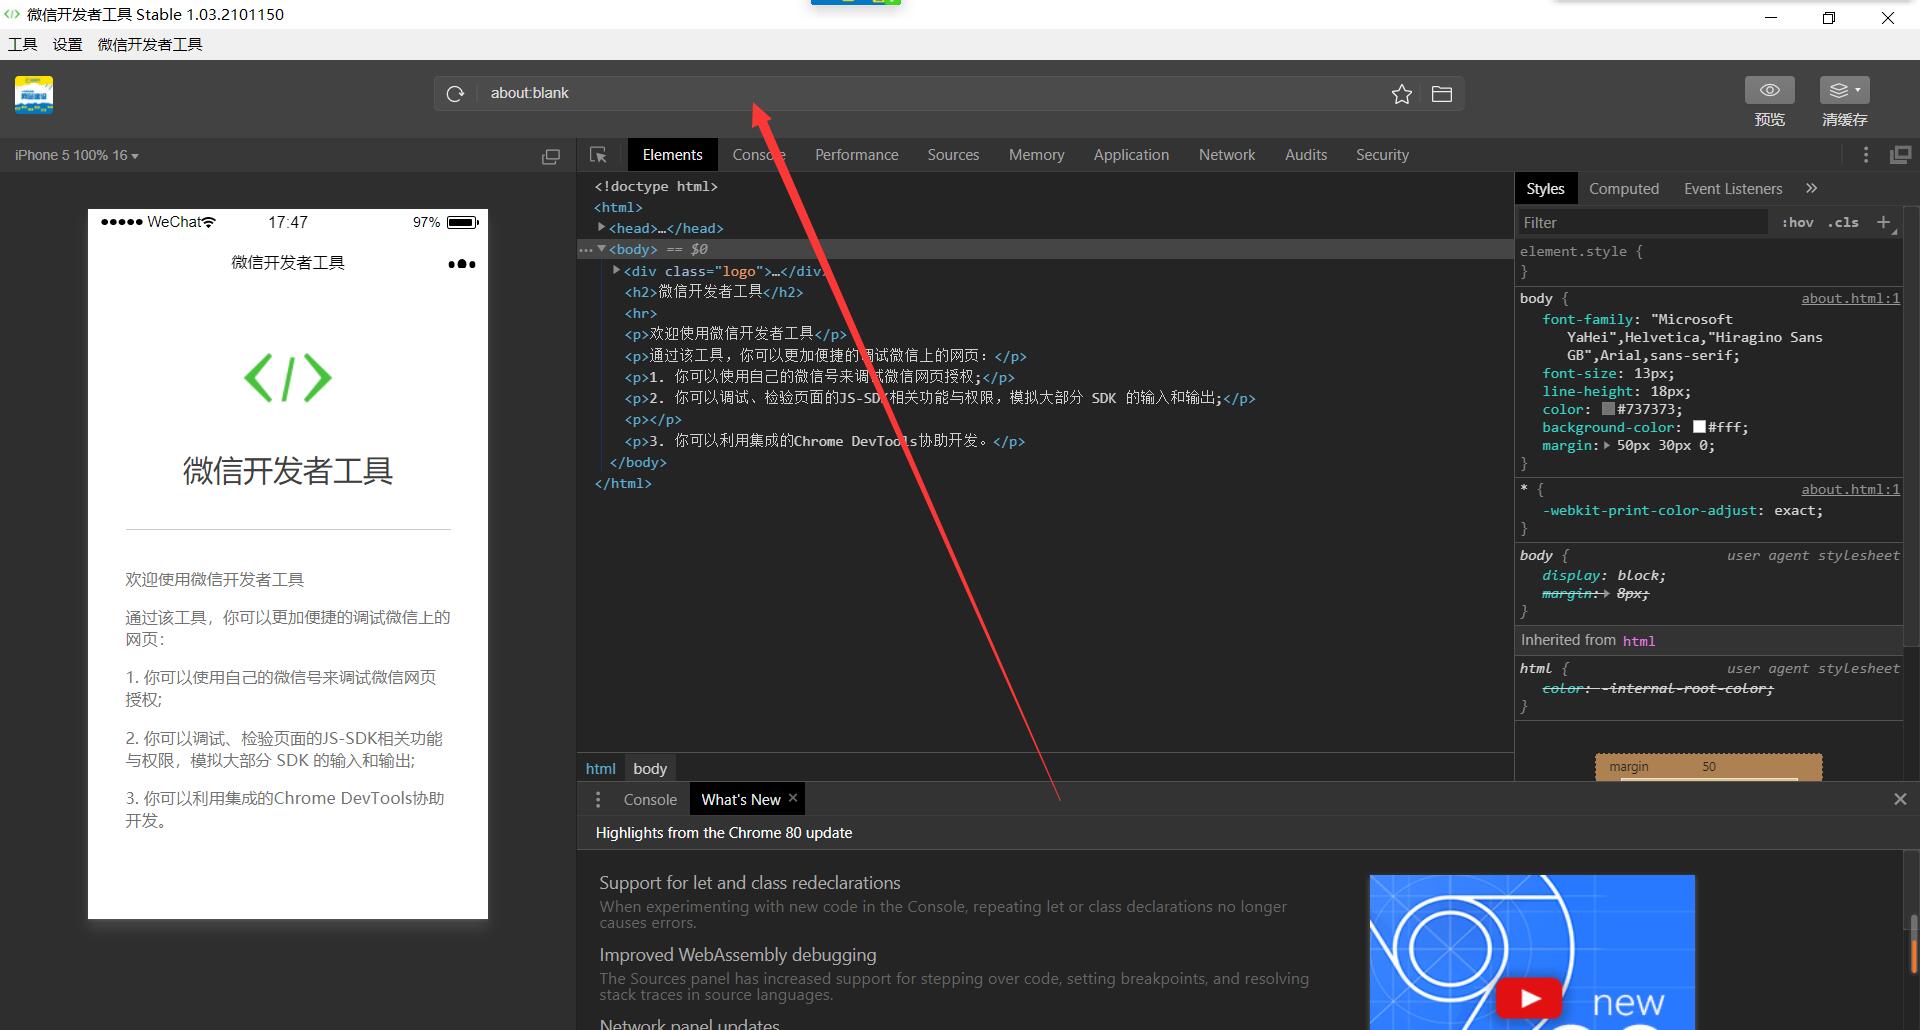This screenshot has height=1030, width=1920.
Task: Open the Memory tab
Action: click(x=1036, y=155)
